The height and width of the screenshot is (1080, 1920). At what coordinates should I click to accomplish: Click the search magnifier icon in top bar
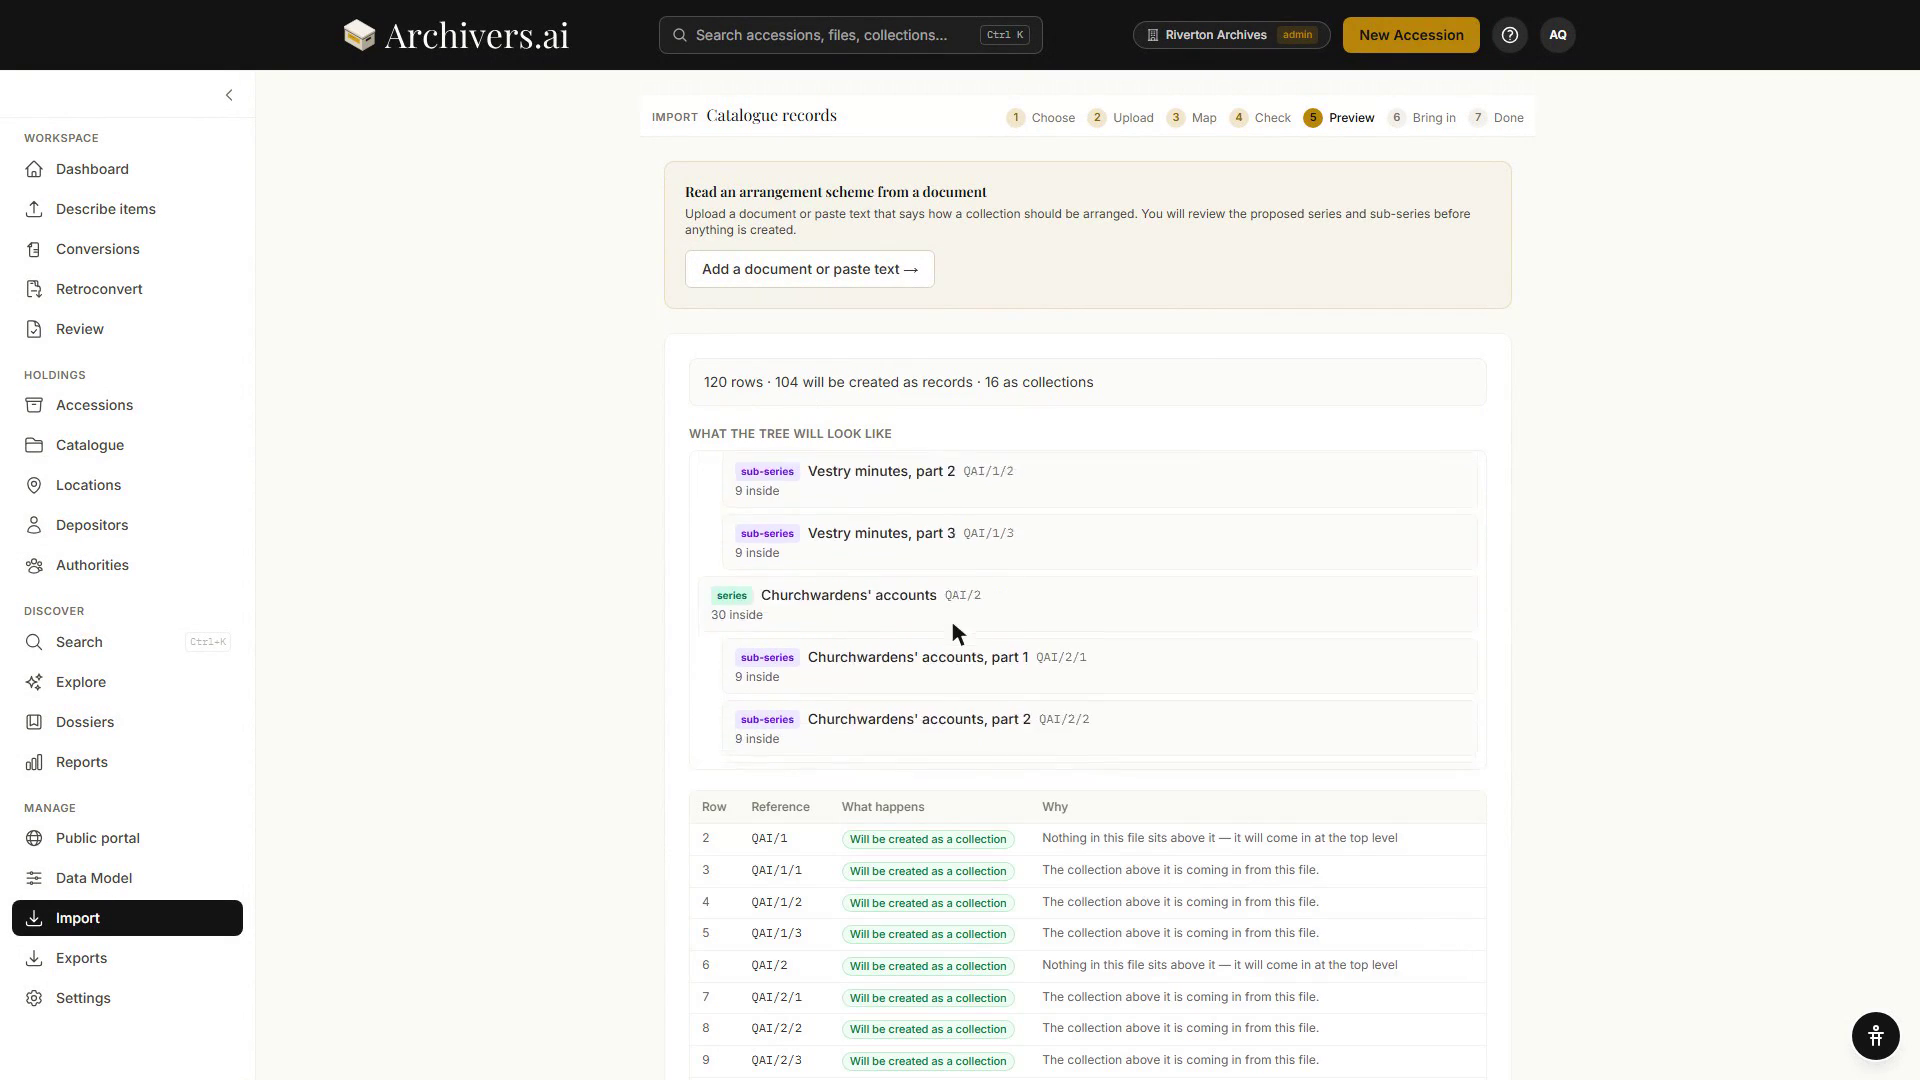[680, 35]
